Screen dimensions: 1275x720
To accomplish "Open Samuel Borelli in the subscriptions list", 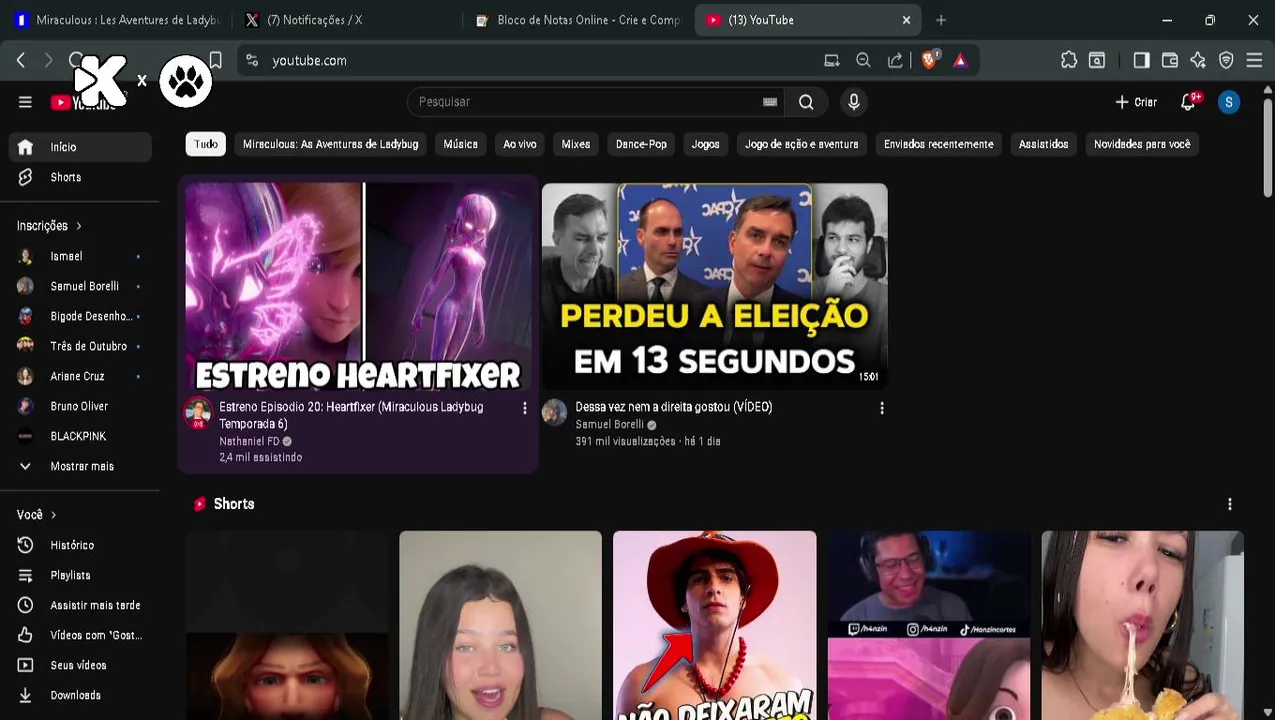I will [x=80, y=286].
